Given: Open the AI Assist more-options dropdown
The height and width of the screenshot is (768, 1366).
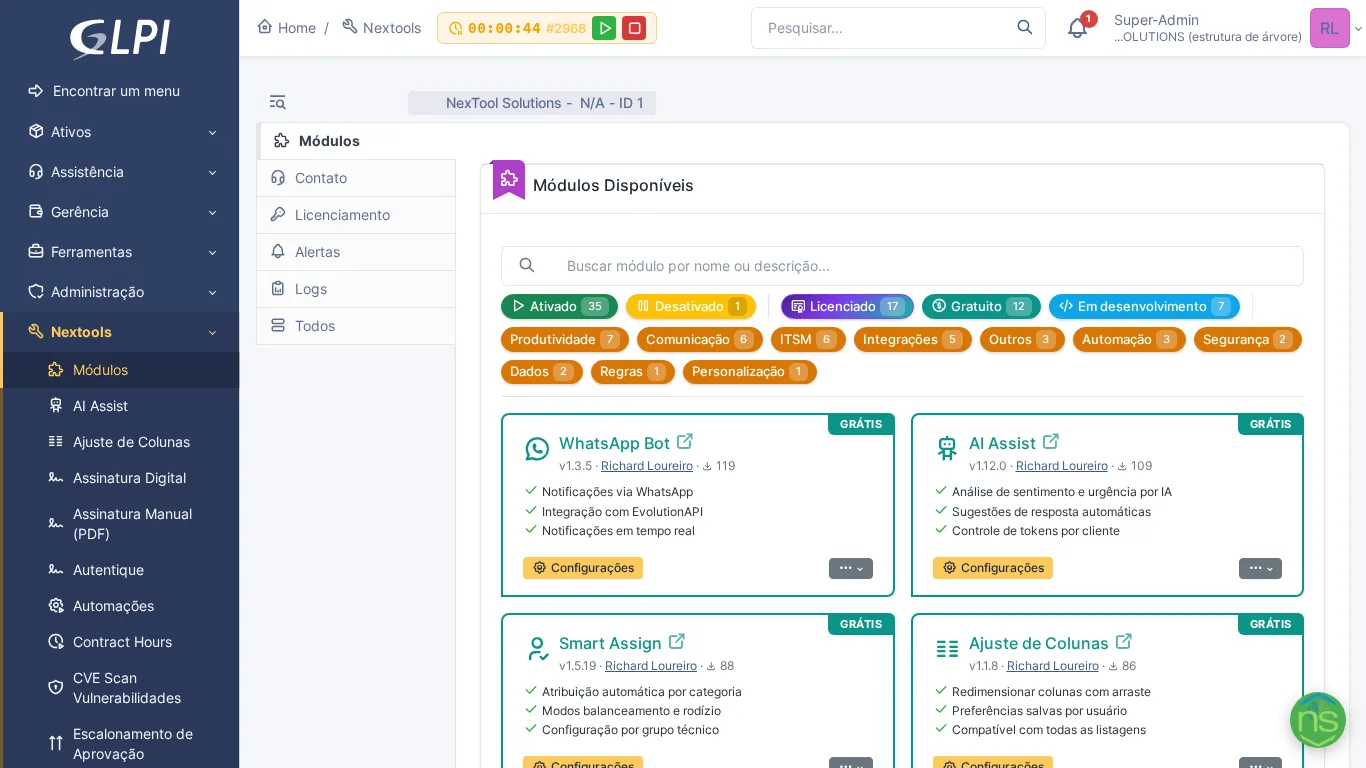Looking at the screenshot, I should point(1260,568).
